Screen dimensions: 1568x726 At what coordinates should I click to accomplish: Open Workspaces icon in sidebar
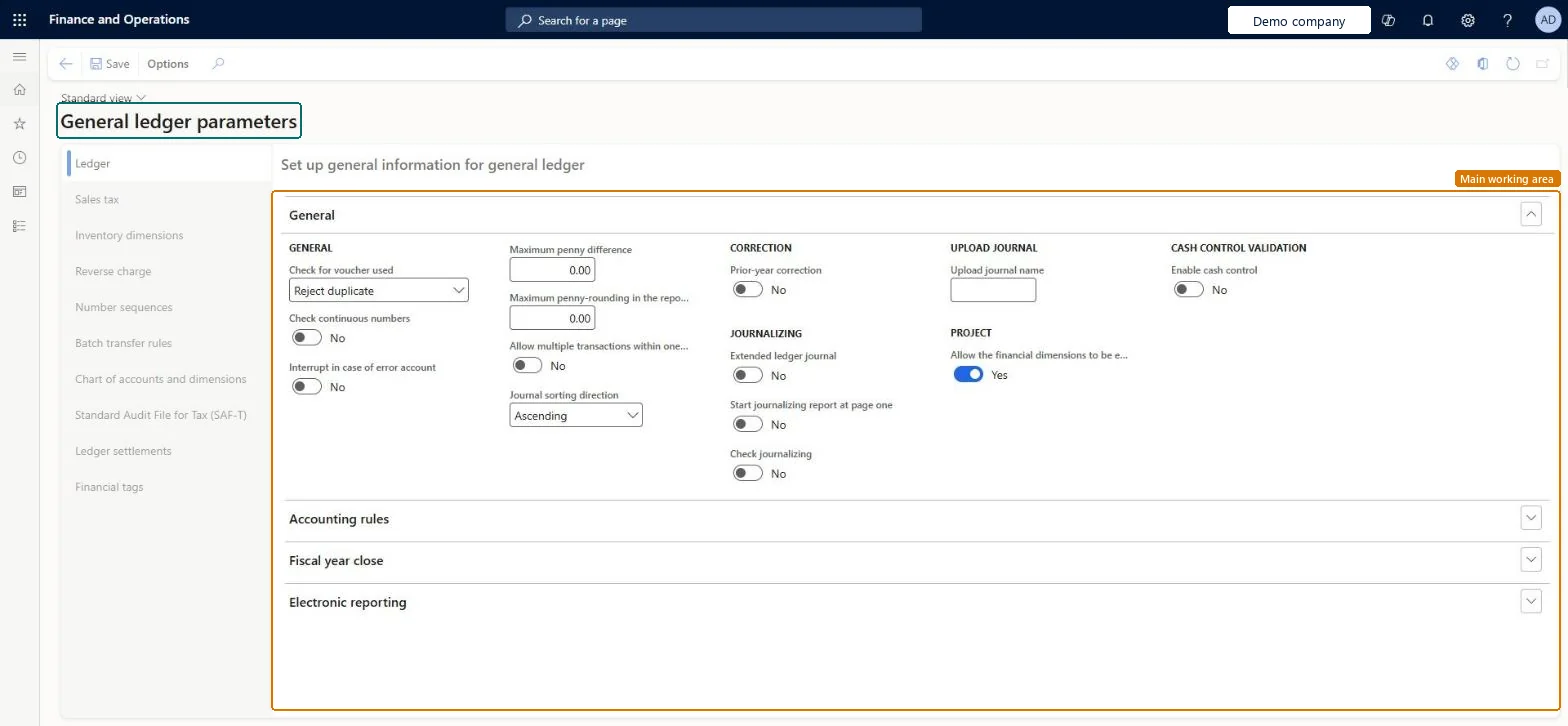pyautogui.click(x=19, y=192)
